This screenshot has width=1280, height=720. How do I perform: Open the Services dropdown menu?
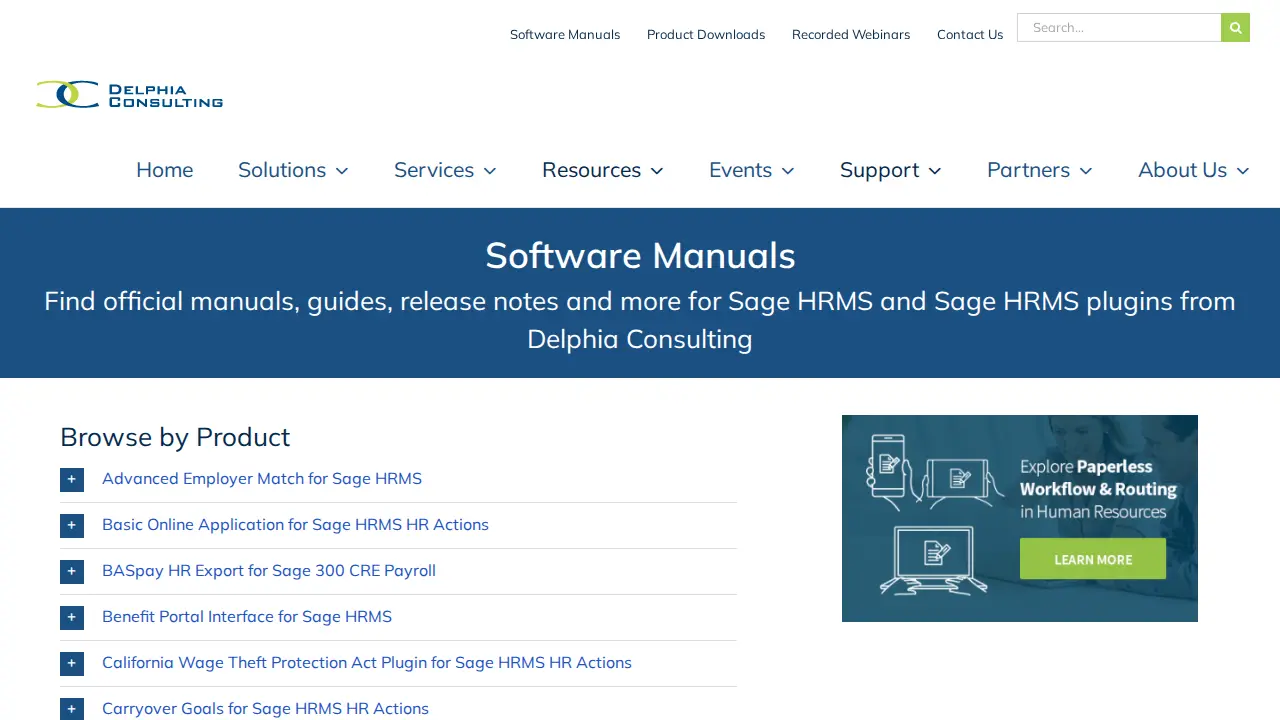(x=445, y=170)
